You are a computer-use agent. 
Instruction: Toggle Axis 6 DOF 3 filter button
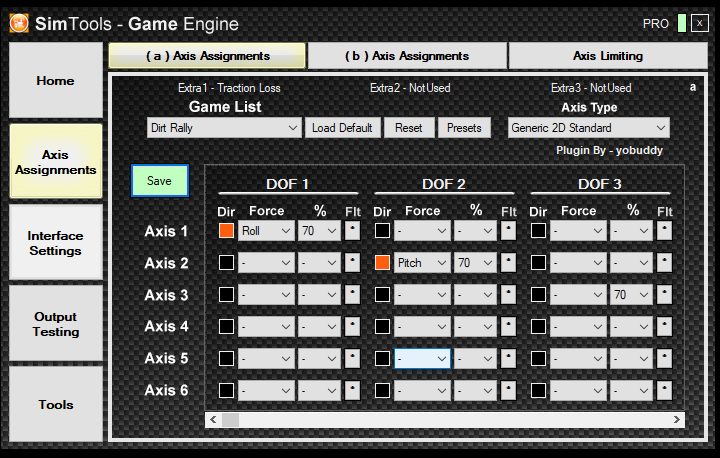pyautogui.click(x=664, y=390)
